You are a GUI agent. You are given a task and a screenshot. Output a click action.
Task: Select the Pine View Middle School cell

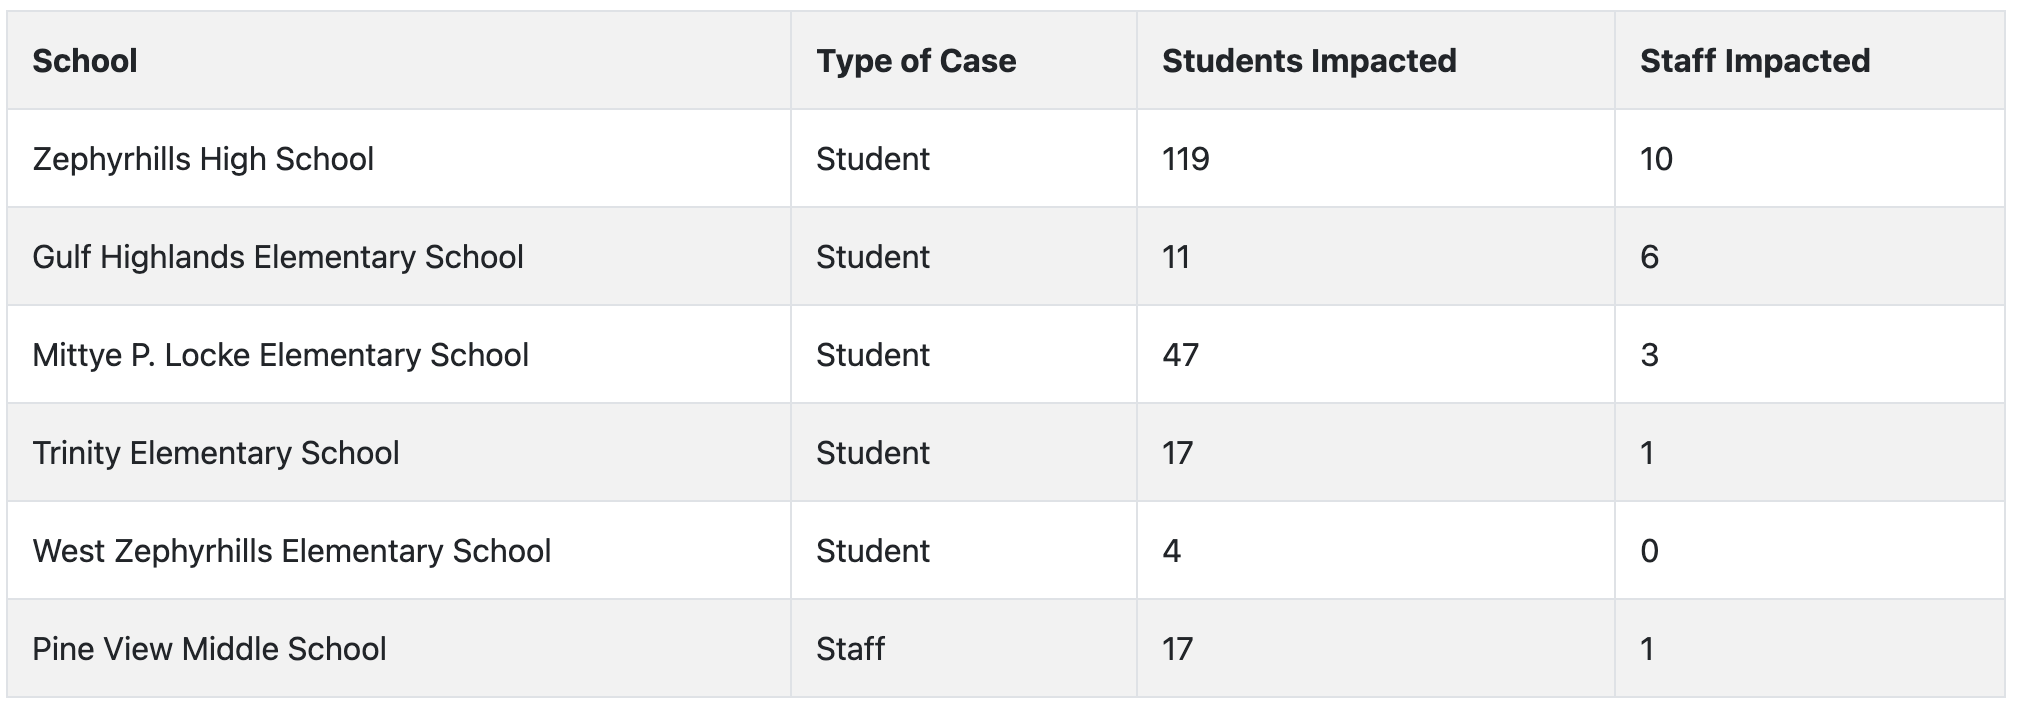(x=209, y=649)
